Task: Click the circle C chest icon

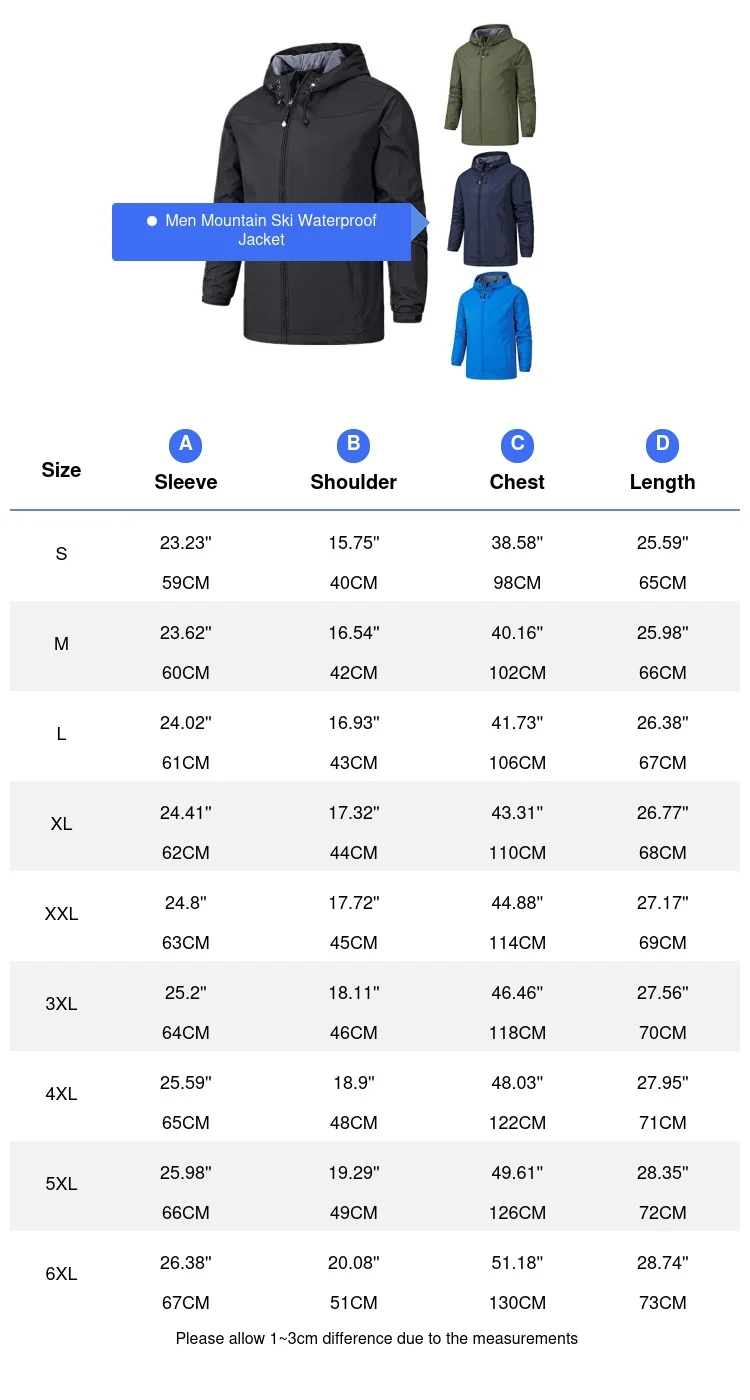Action: click(x=517, y=445)
